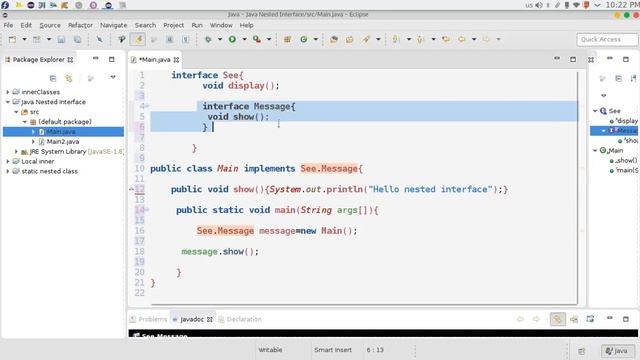Click the 10:22 PM clock
Image resolution: width=640 pixels, height=360 pixels.
click(x=622, y=5)
